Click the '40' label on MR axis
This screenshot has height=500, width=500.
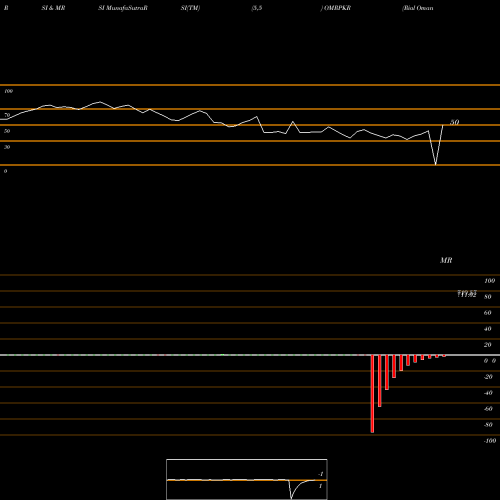point(488,329)
